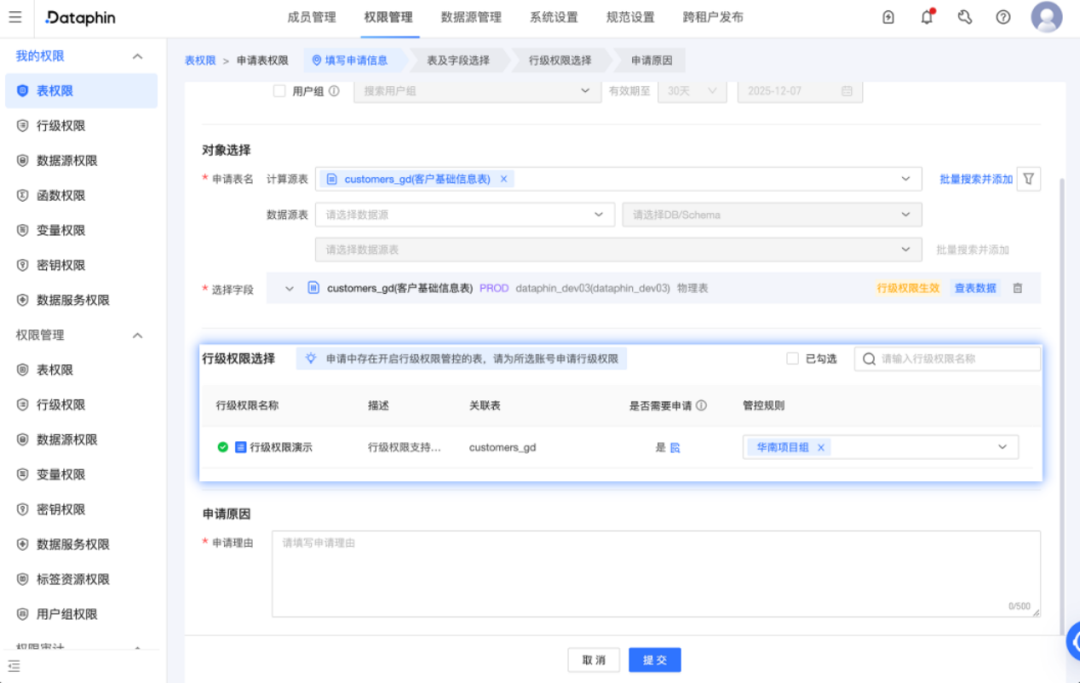
Task: Collapse the customers_gd field details chevron
Action: (290, 287)
